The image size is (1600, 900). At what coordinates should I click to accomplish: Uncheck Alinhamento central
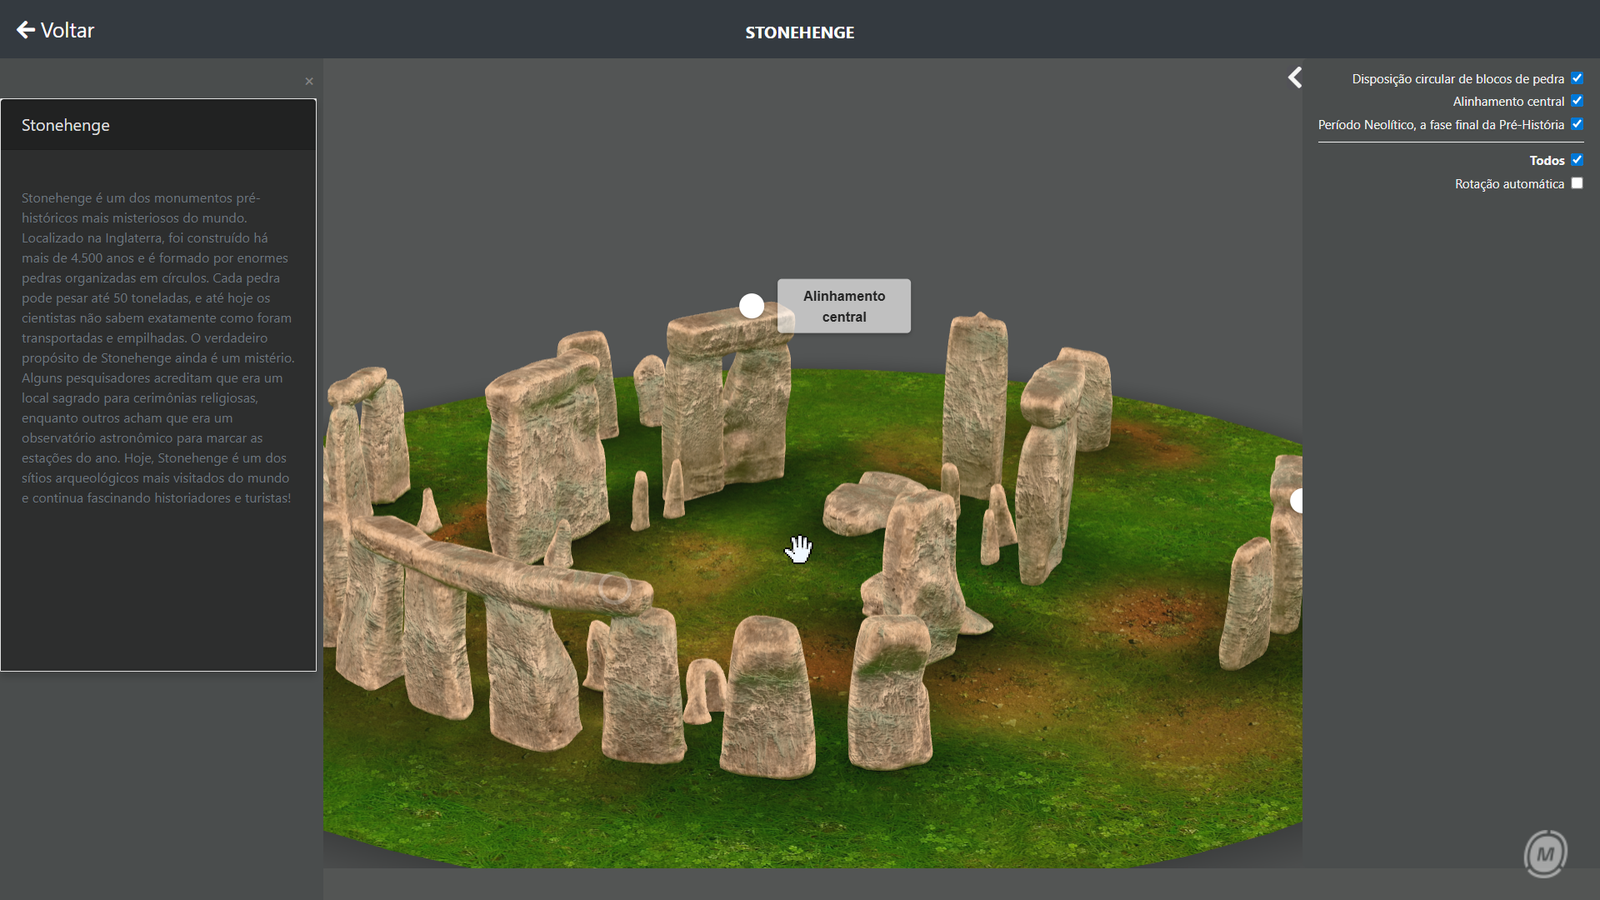1577,101
